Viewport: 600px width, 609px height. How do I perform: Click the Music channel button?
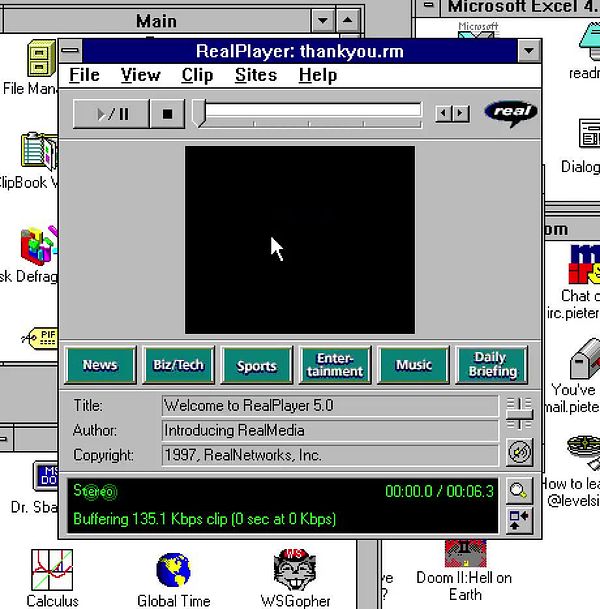(x=413, y=365)
